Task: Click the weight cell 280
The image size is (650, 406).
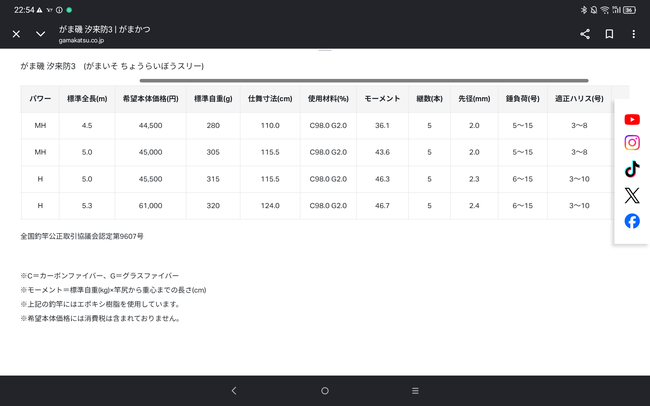Action: click(x=213, y=125)
